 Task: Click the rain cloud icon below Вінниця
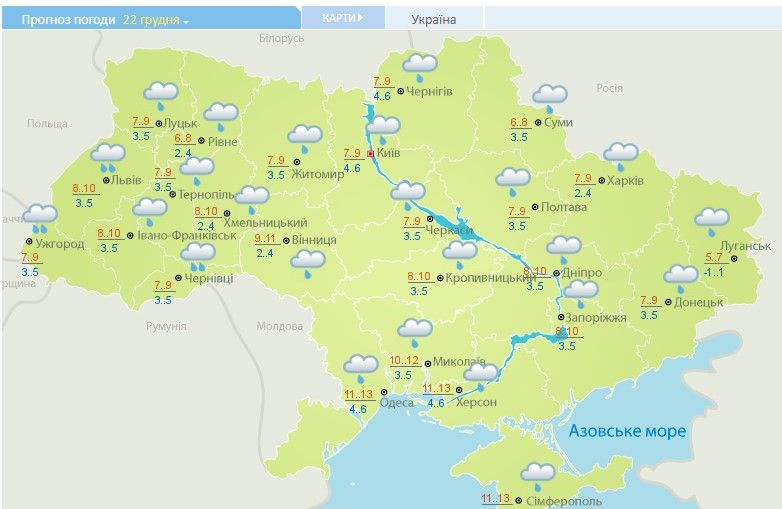(x=308, y=264)
